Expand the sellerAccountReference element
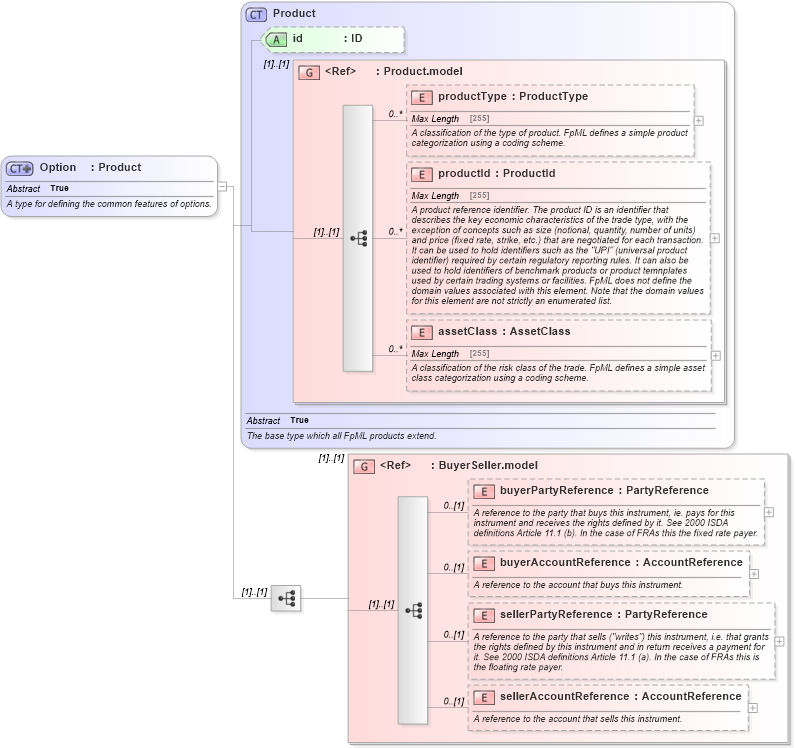Image resolution: width=795 pixels, height=748 pixels. point(753,708)
